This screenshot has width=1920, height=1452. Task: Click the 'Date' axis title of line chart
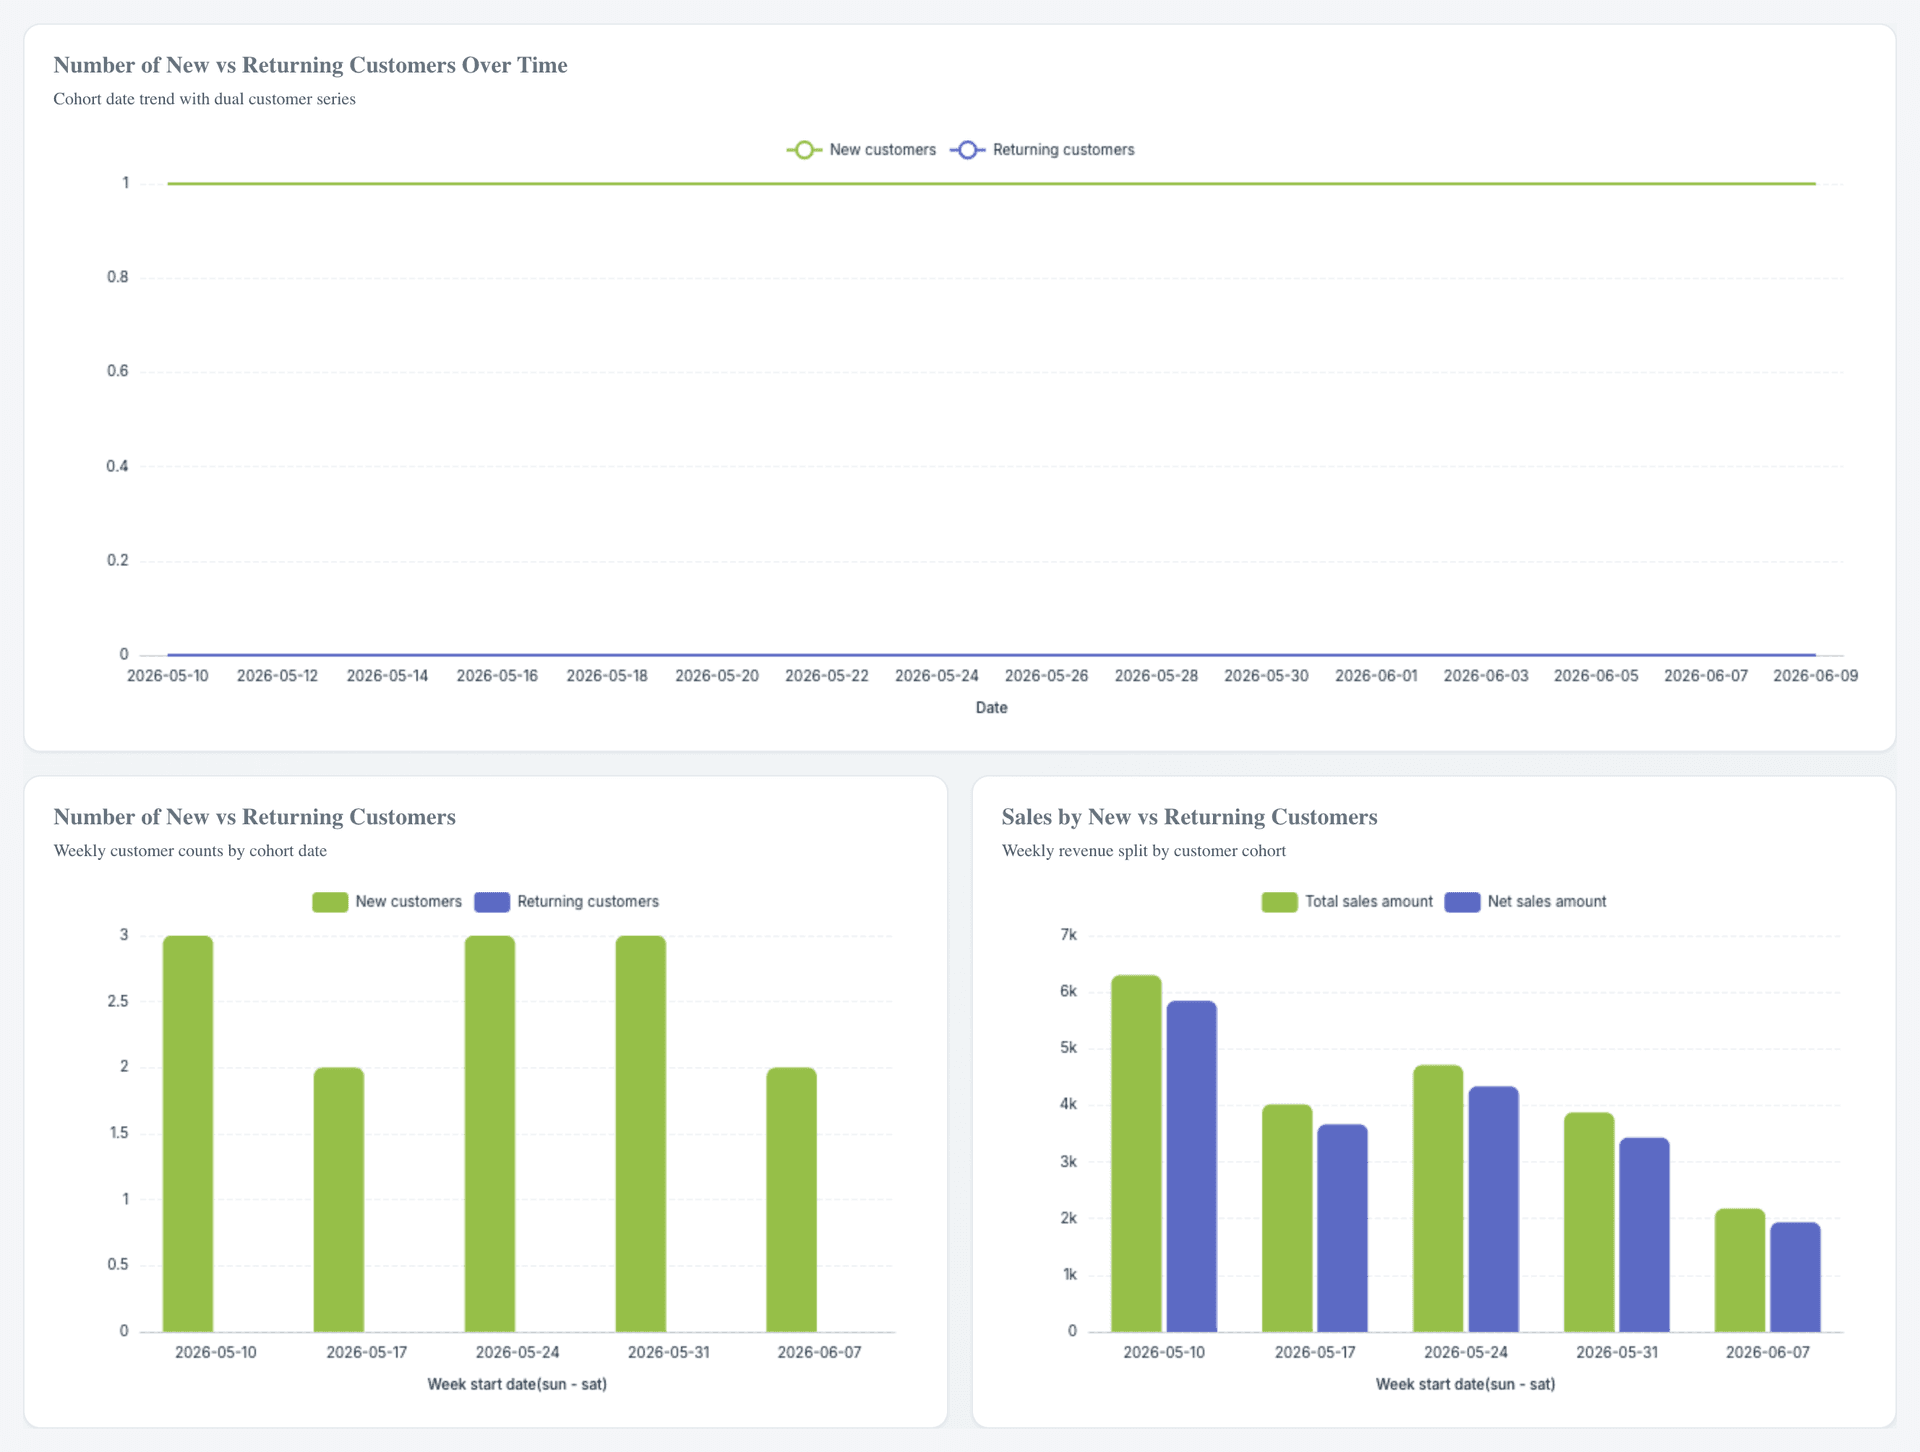[991, 708]
